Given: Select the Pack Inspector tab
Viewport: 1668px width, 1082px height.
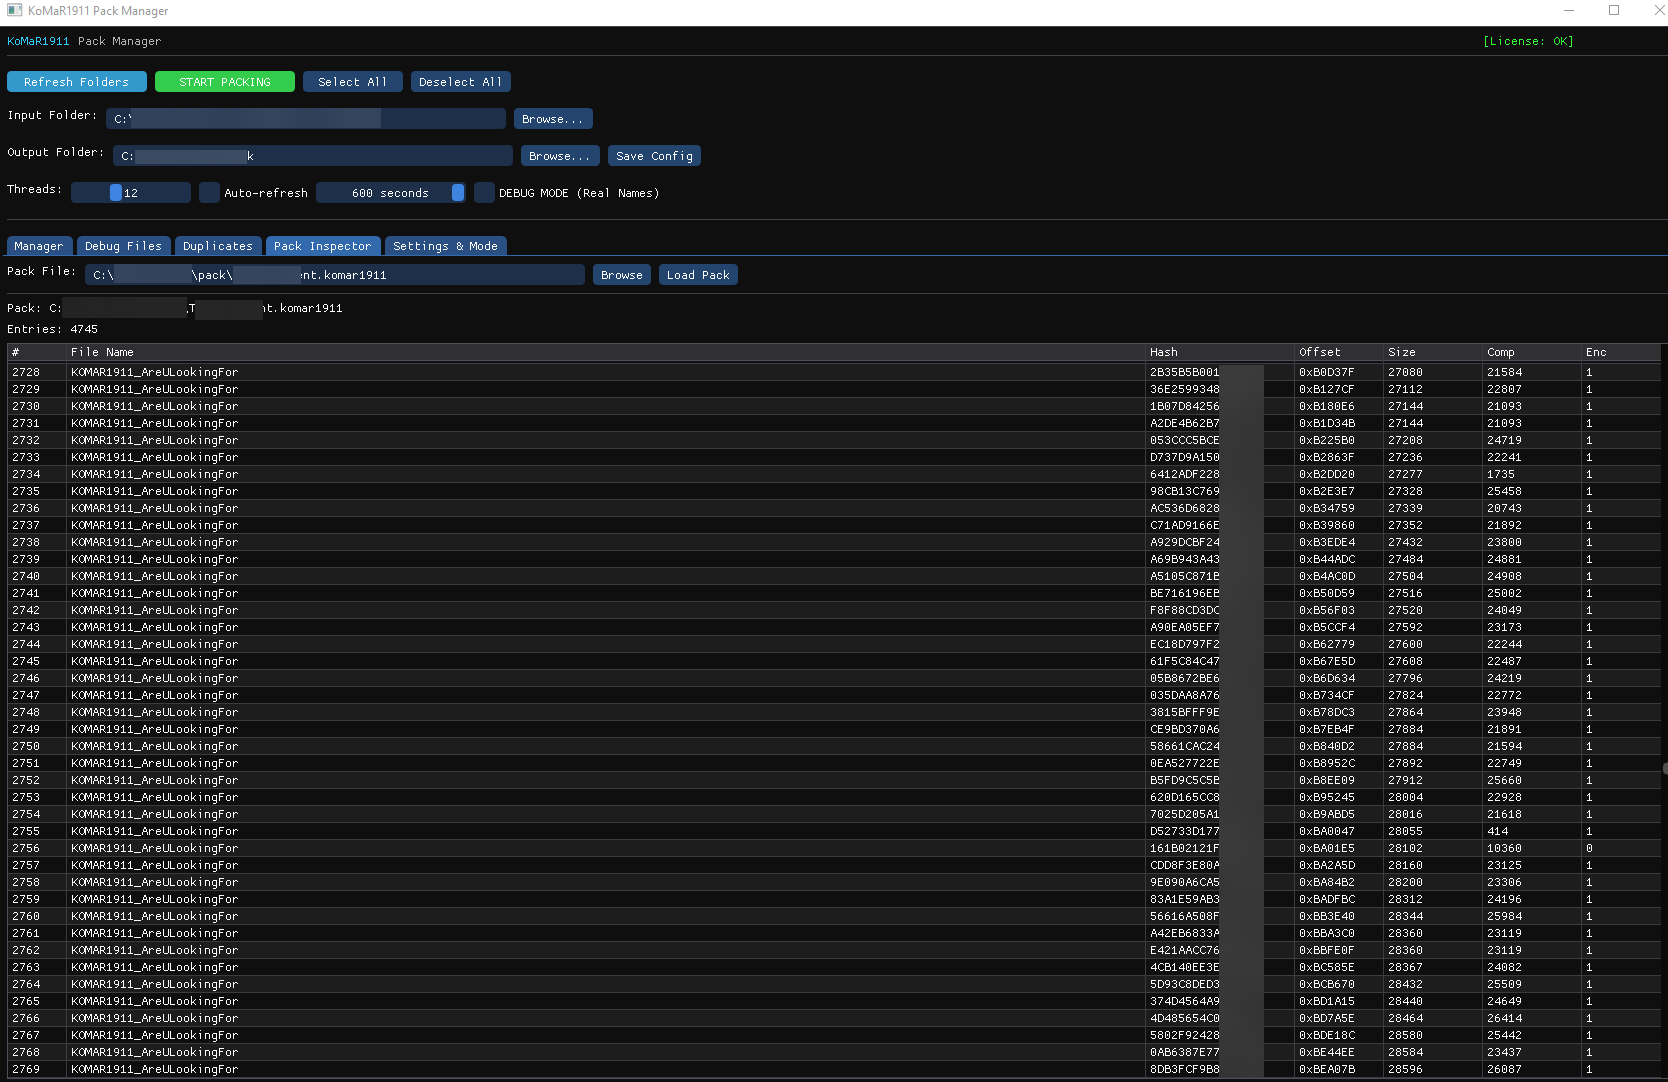Looking at the screenshot, I should tap(323, 246).
